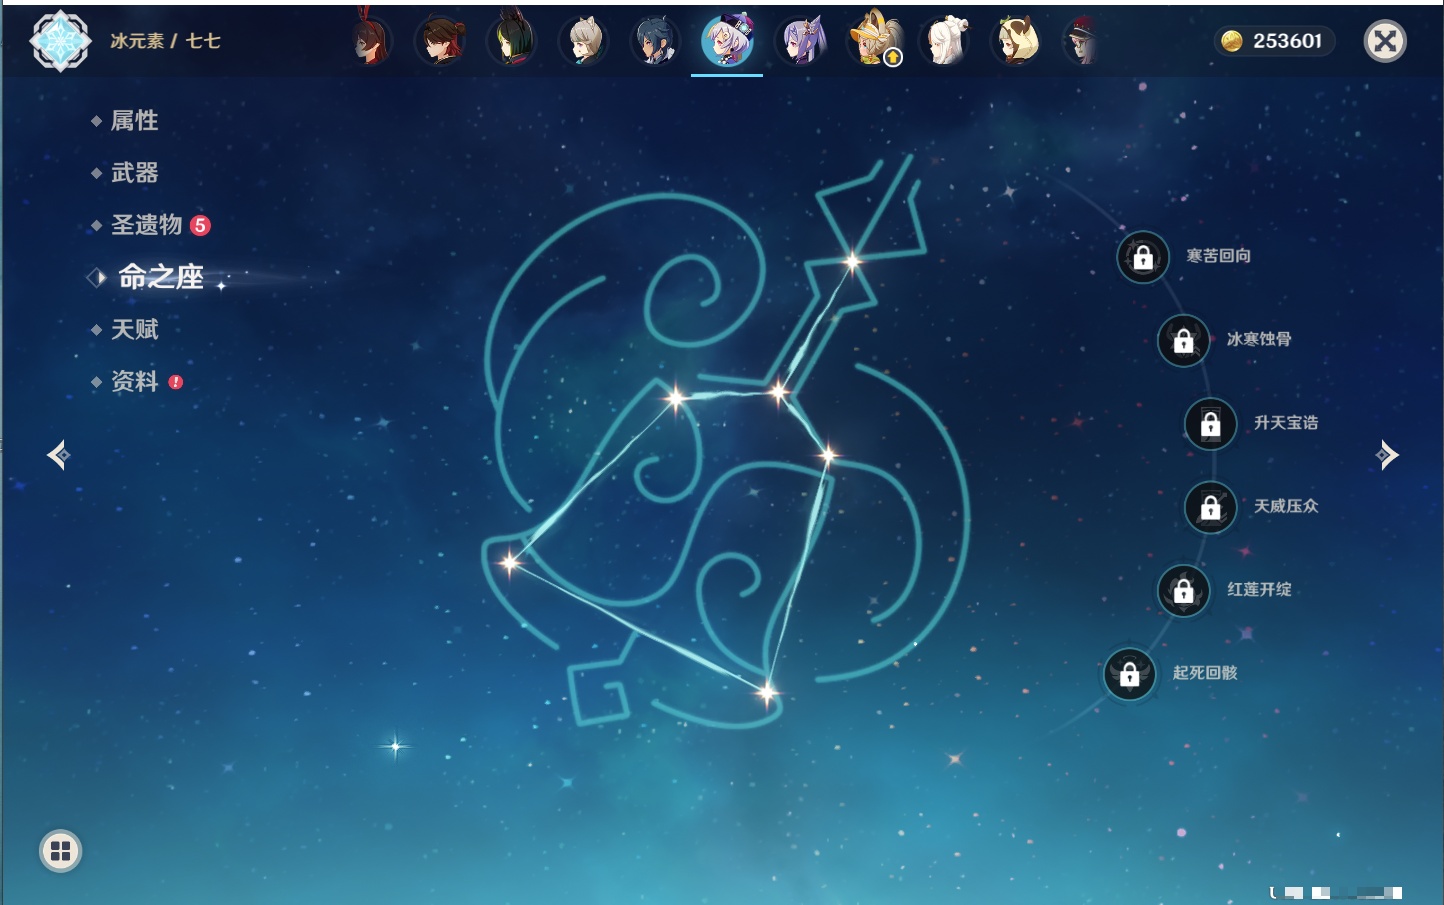The height and width of the screenshot is (905, 1444).
Task: Click the 冰寒蚀骨 label text
Action: pos(1259,339)
